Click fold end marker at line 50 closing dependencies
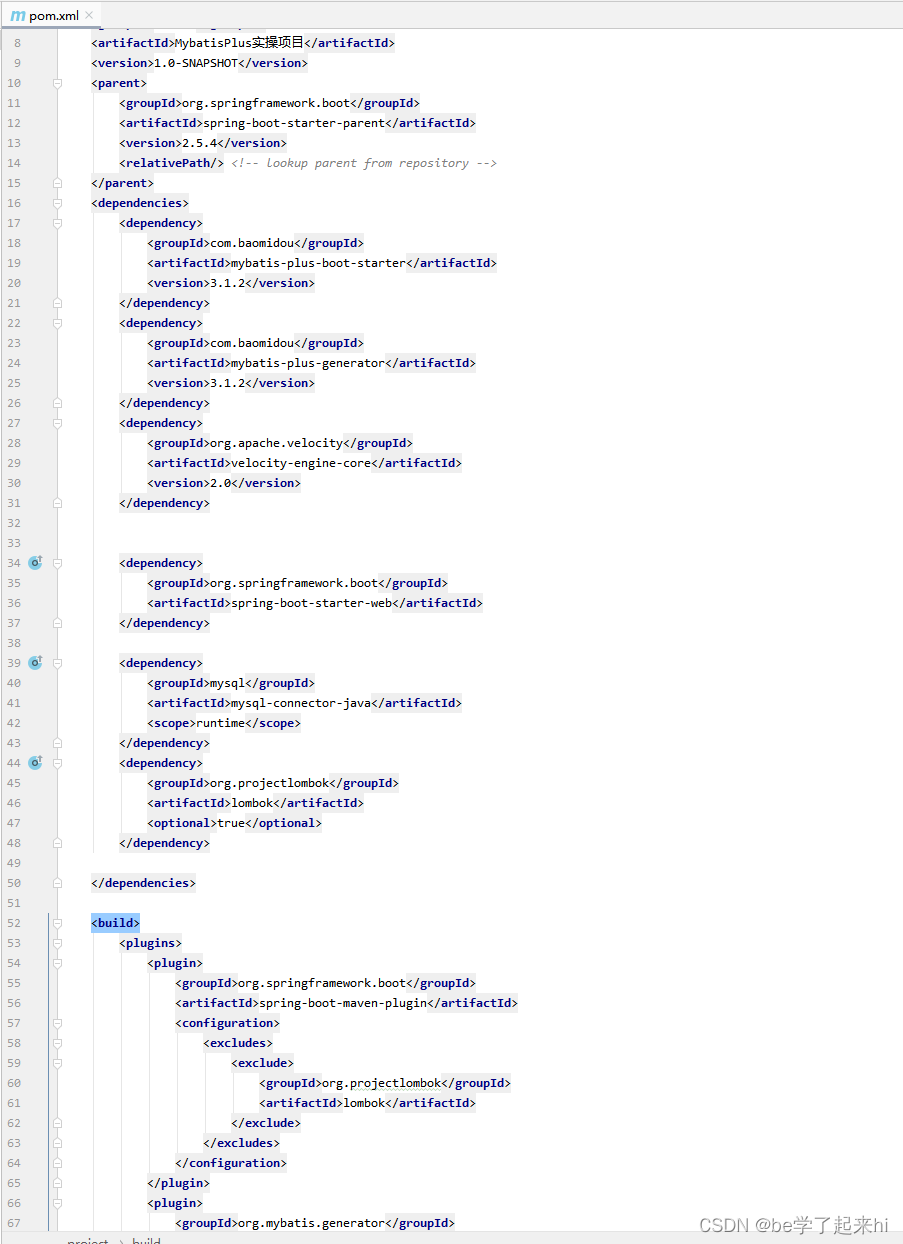Viewport: 903px width, 1244px height. 58,883
